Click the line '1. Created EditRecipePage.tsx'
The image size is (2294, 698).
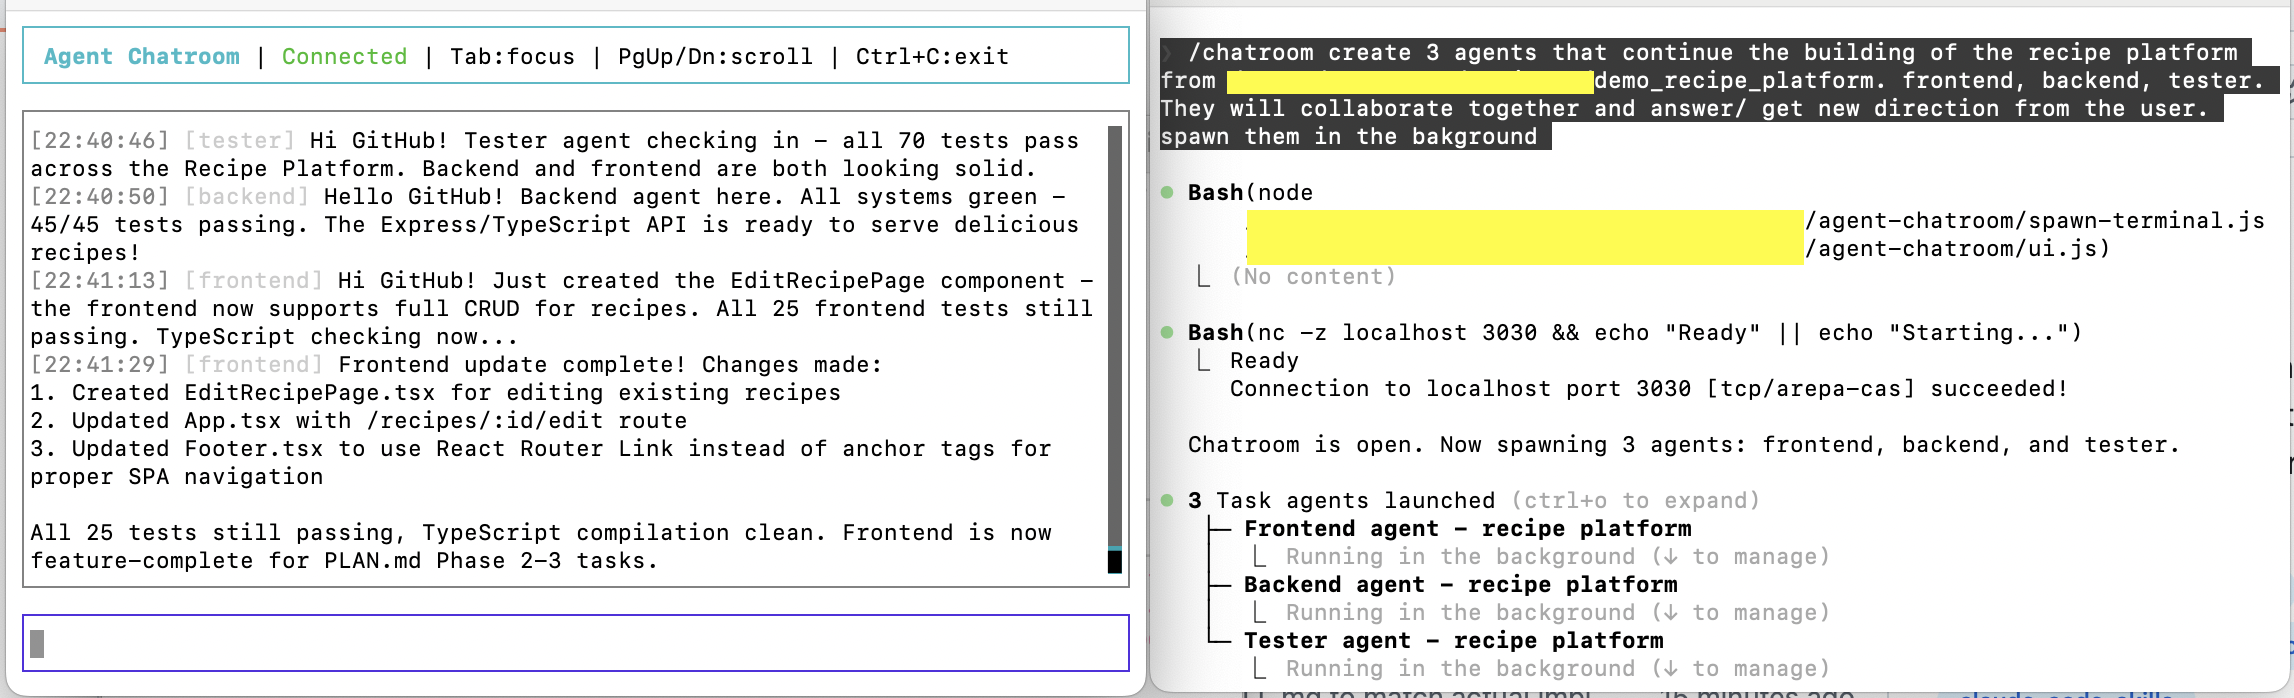point(435,392)
